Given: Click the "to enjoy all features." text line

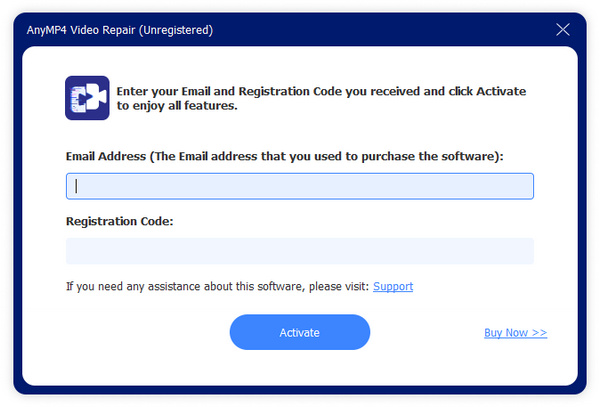Looking at the screenshot, I should [x=177, y=106].
